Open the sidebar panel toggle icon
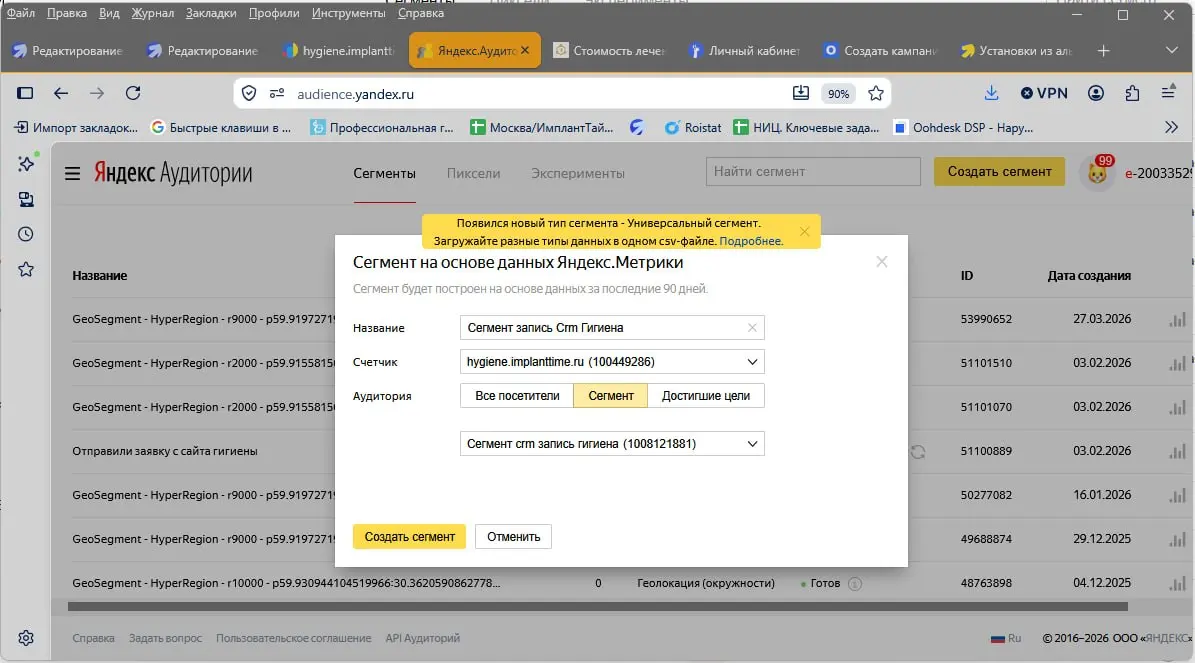The height and width of the screenshot is (663, 1195). tap(25, 93)
